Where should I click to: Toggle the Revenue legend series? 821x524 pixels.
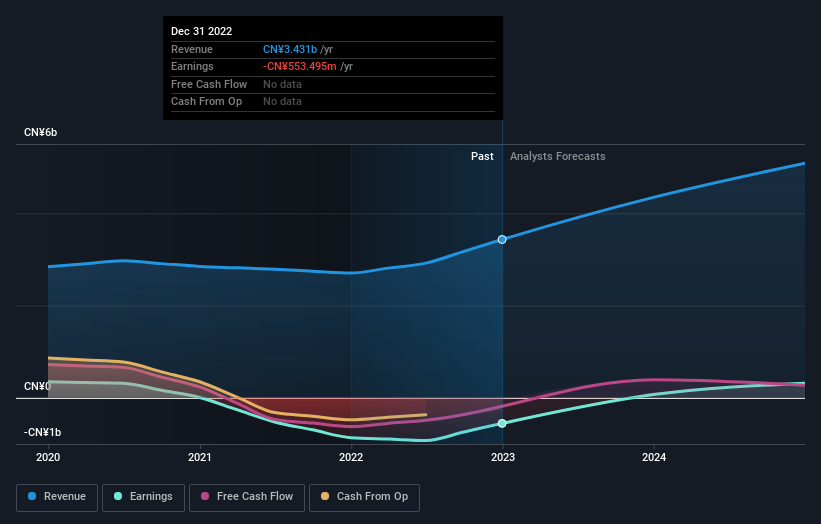click(57, 497)
